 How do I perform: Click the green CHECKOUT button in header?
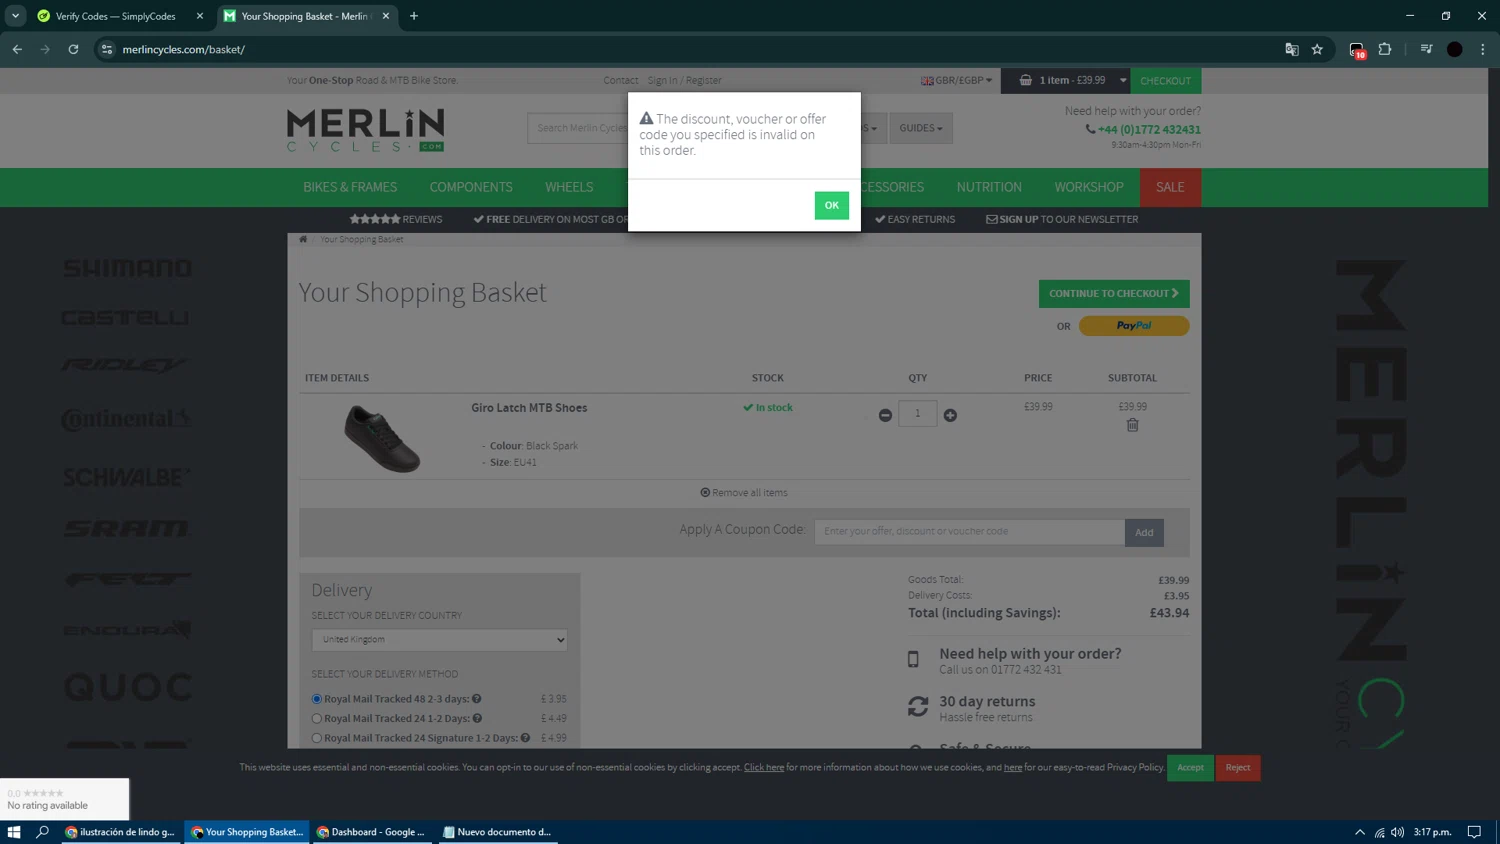point(1165,80)
